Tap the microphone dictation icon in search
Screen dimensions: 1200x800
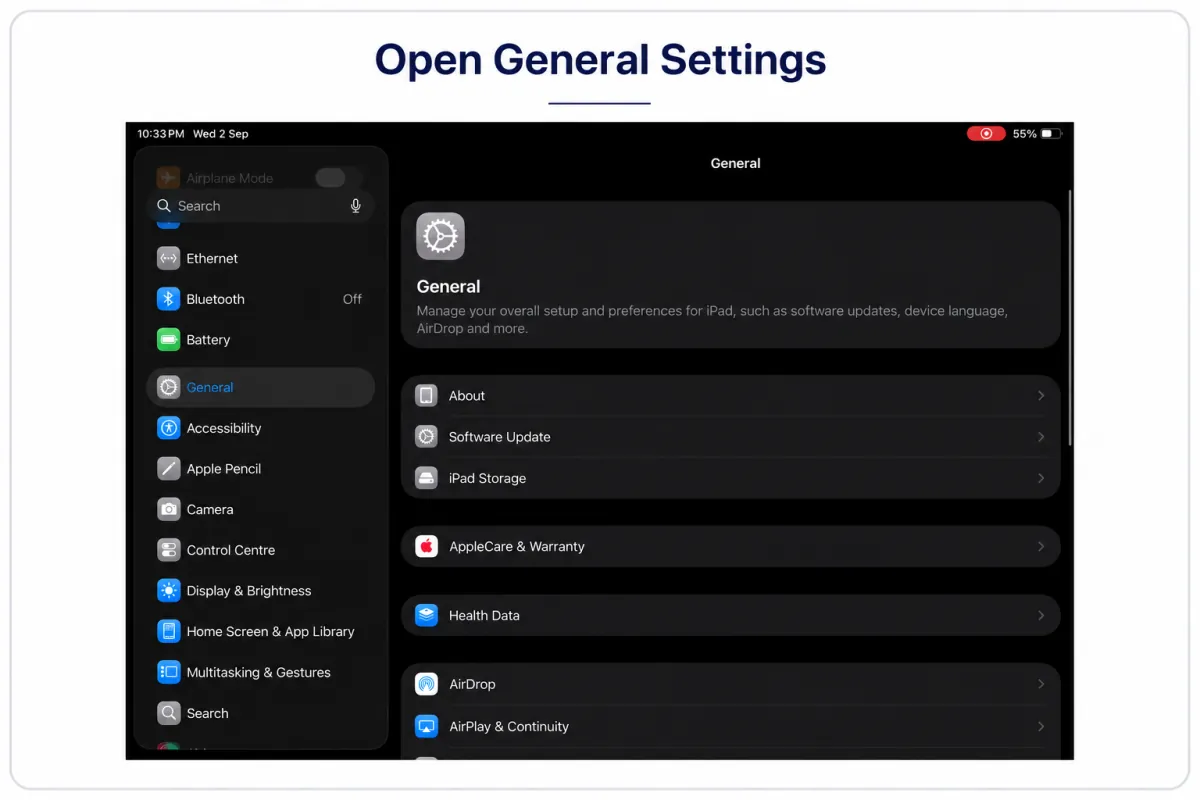point(355,206)
